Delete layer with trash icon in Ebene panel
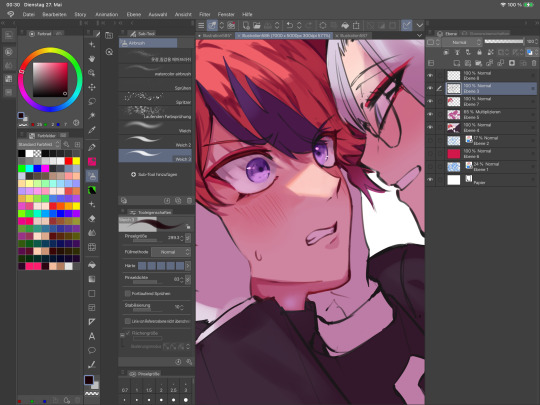 pos(534,63)
